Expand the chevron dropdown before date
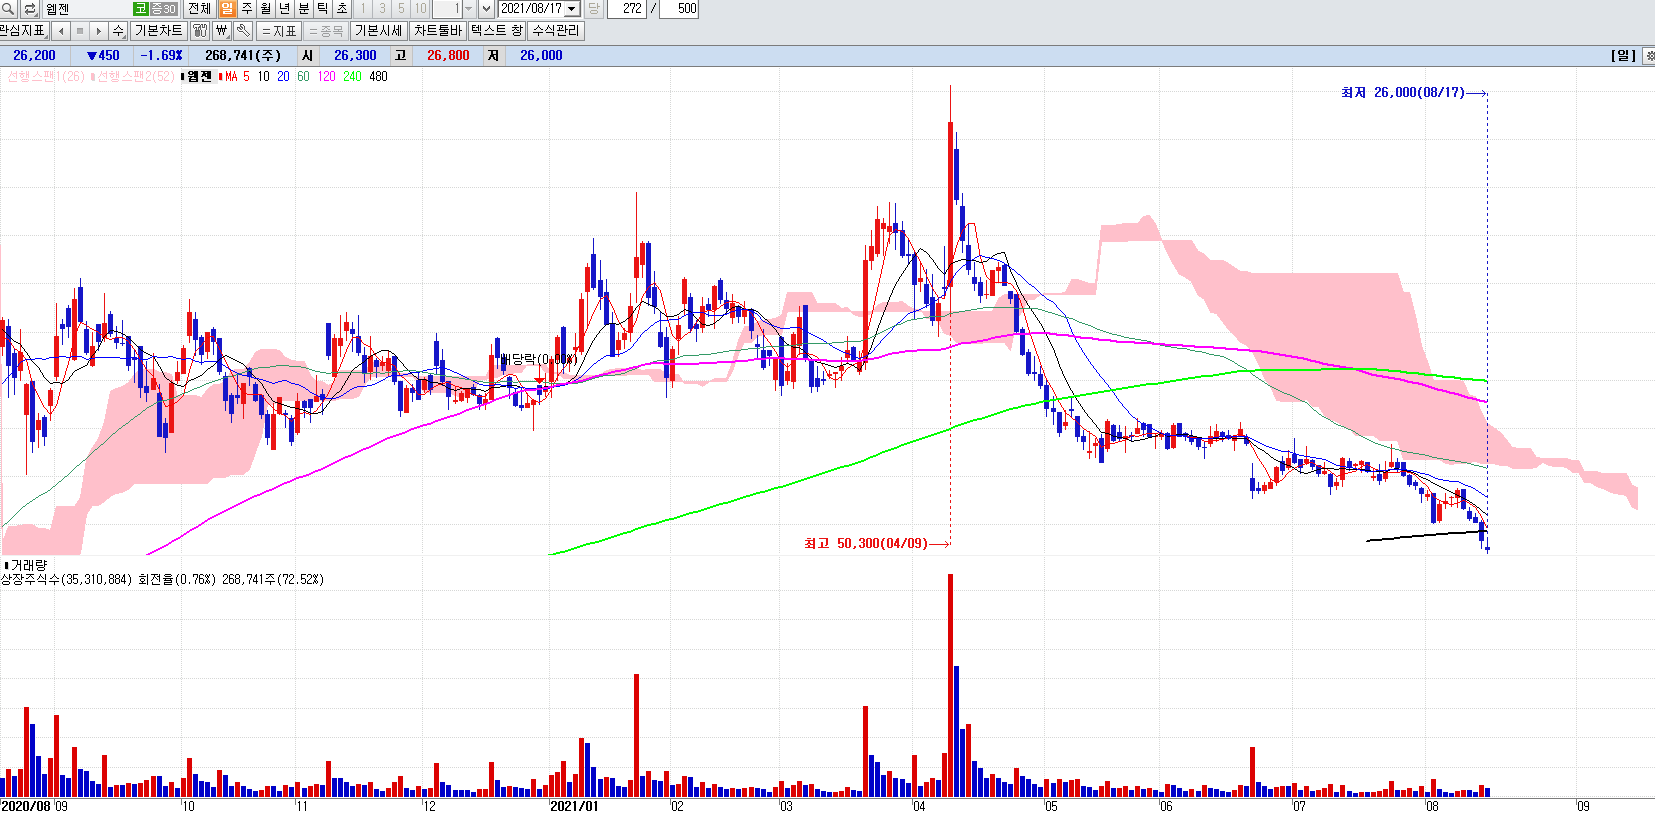The image size is (1655, 813). [487, 8]
